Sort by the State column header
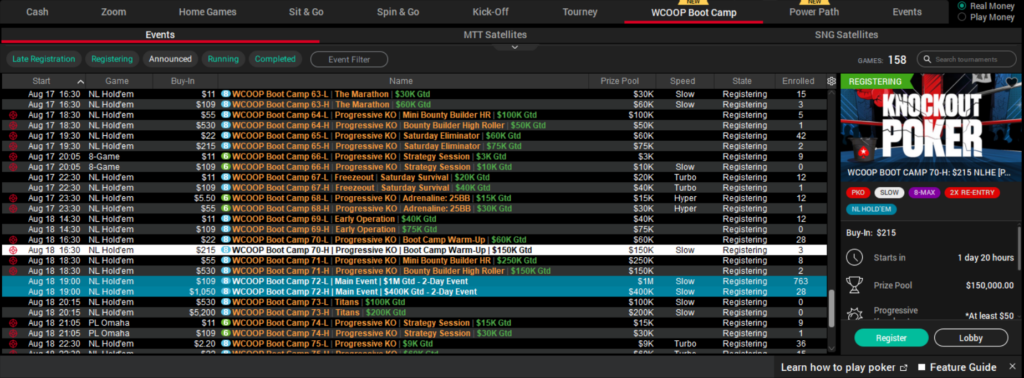Screen dimensions: 1024x378 click(x=742, y=81)
